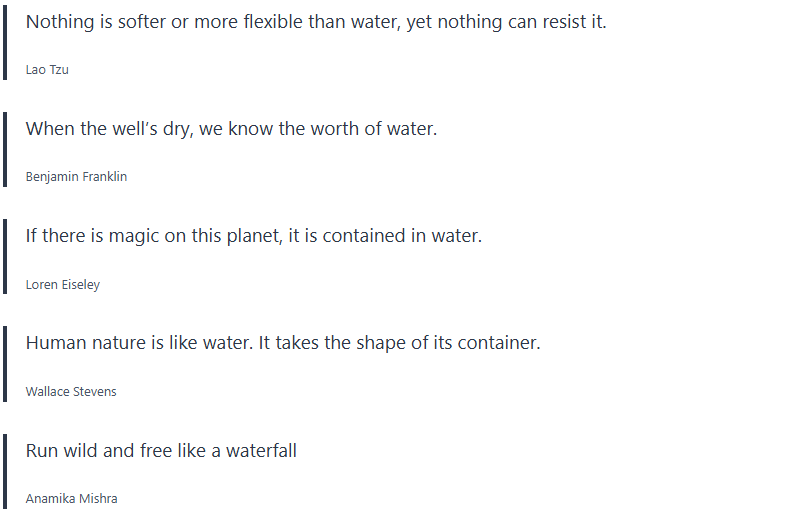Click the left border bar of Franklin quote
This screenshot has height=514, width=808.
click(5, 151)
